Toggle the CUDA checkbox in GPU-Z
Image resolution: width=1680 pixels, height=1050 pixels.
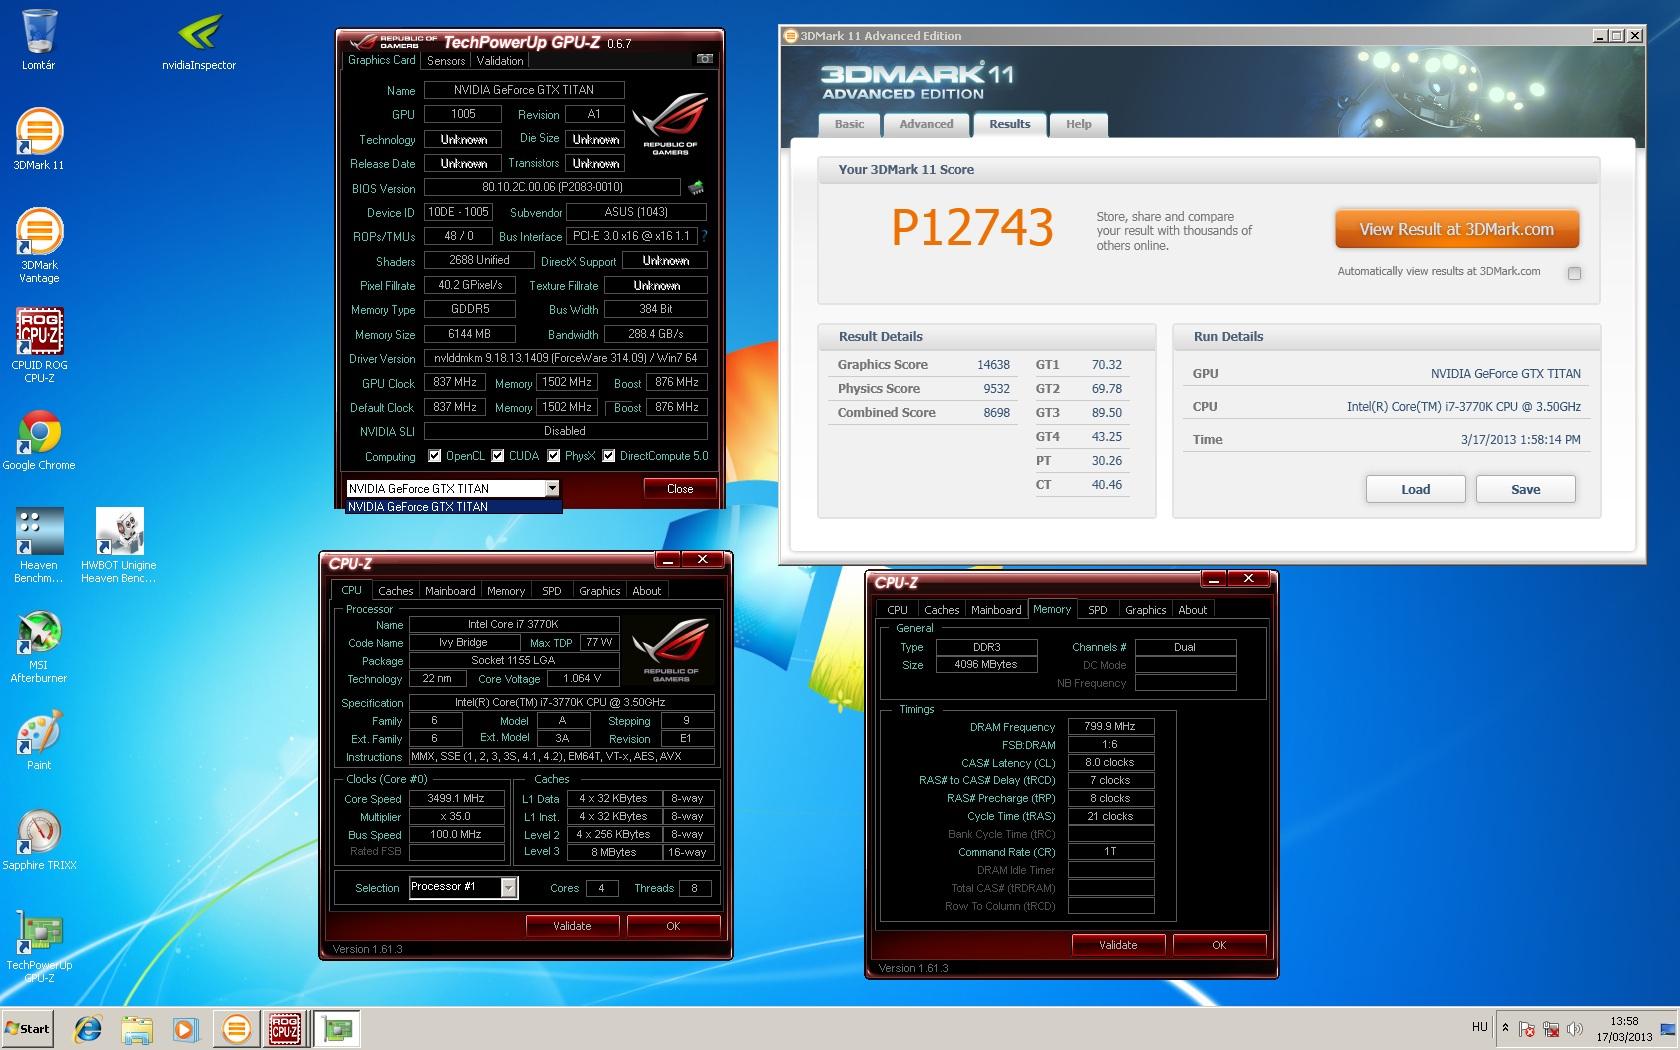pyautogui.click(x=497, y=456)
